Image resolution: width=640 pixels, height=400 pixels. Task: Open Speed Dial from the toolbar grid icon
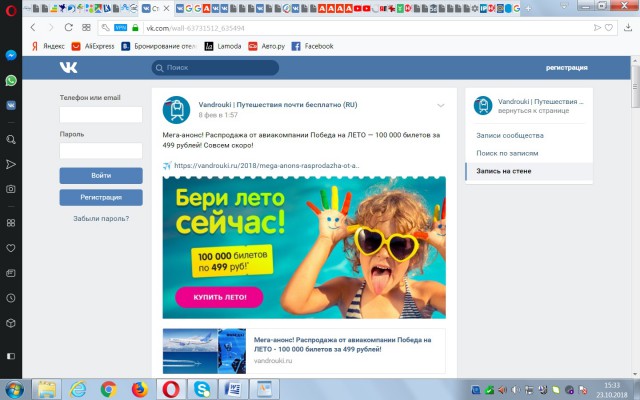[86, 28]
